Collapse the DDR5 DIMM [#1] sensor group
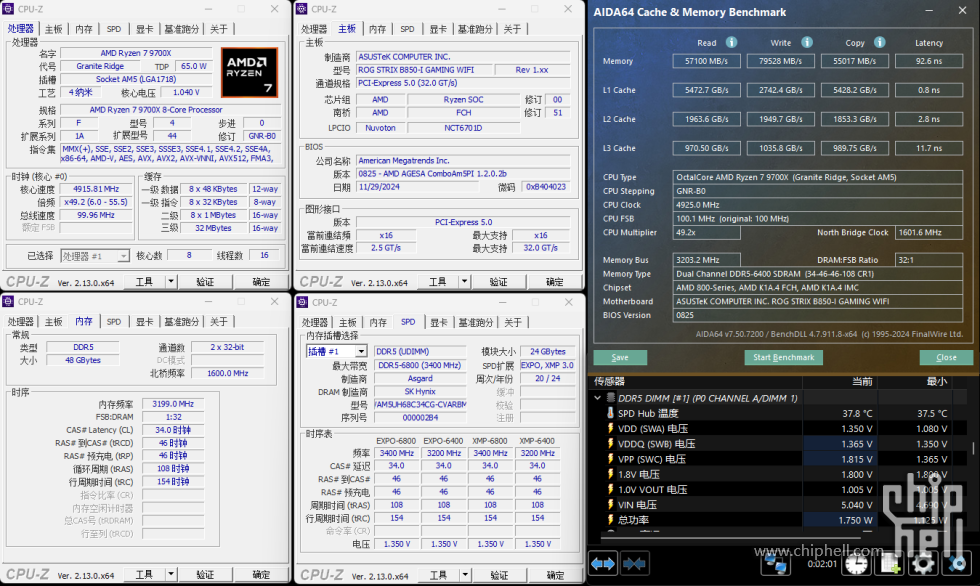Screen dimensions: 980x586 tap(598, 398)
